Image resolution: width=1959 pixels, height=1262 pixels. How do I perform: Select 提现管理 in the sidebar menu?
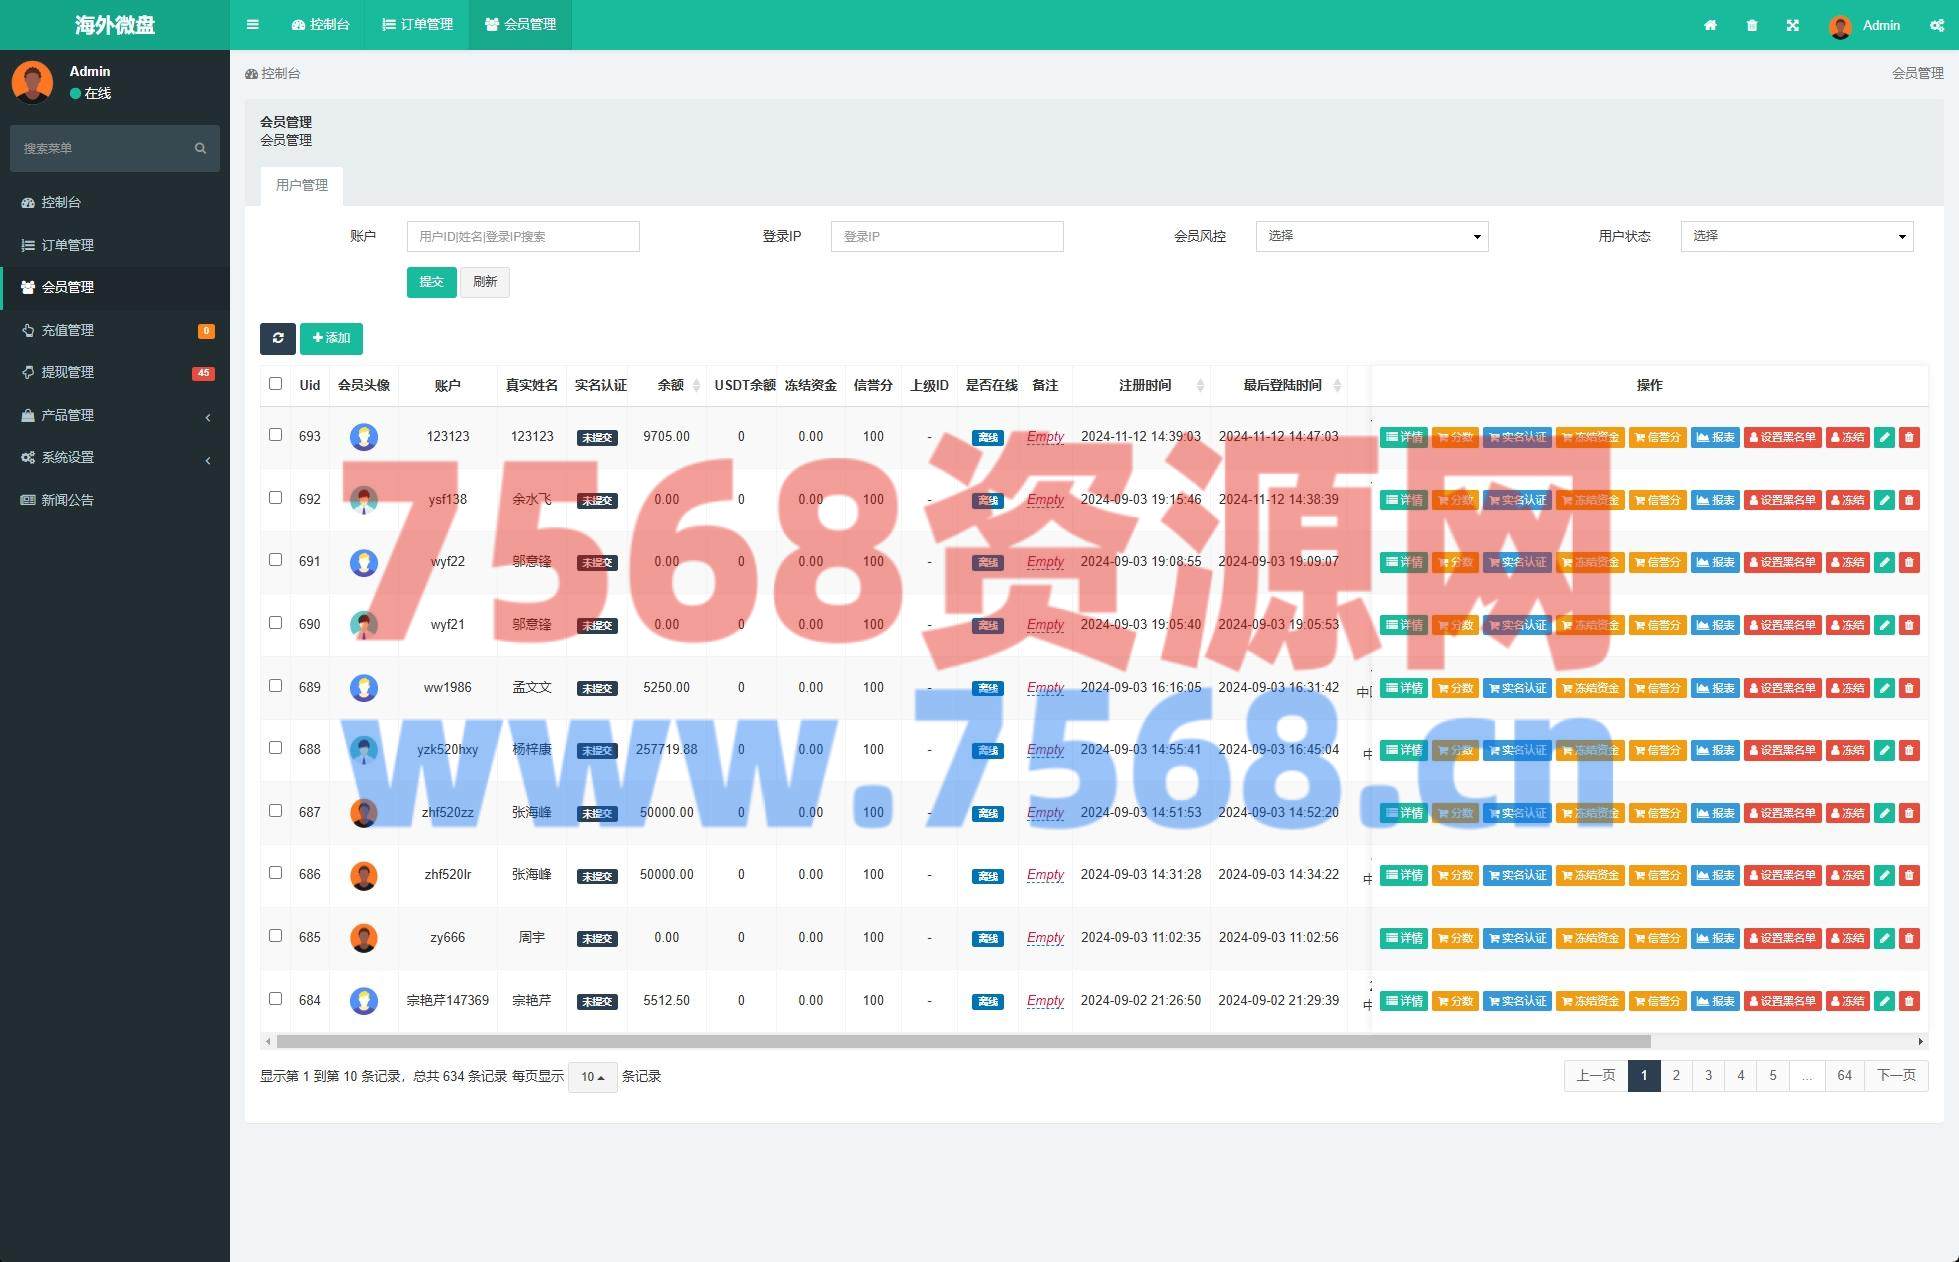68,372
